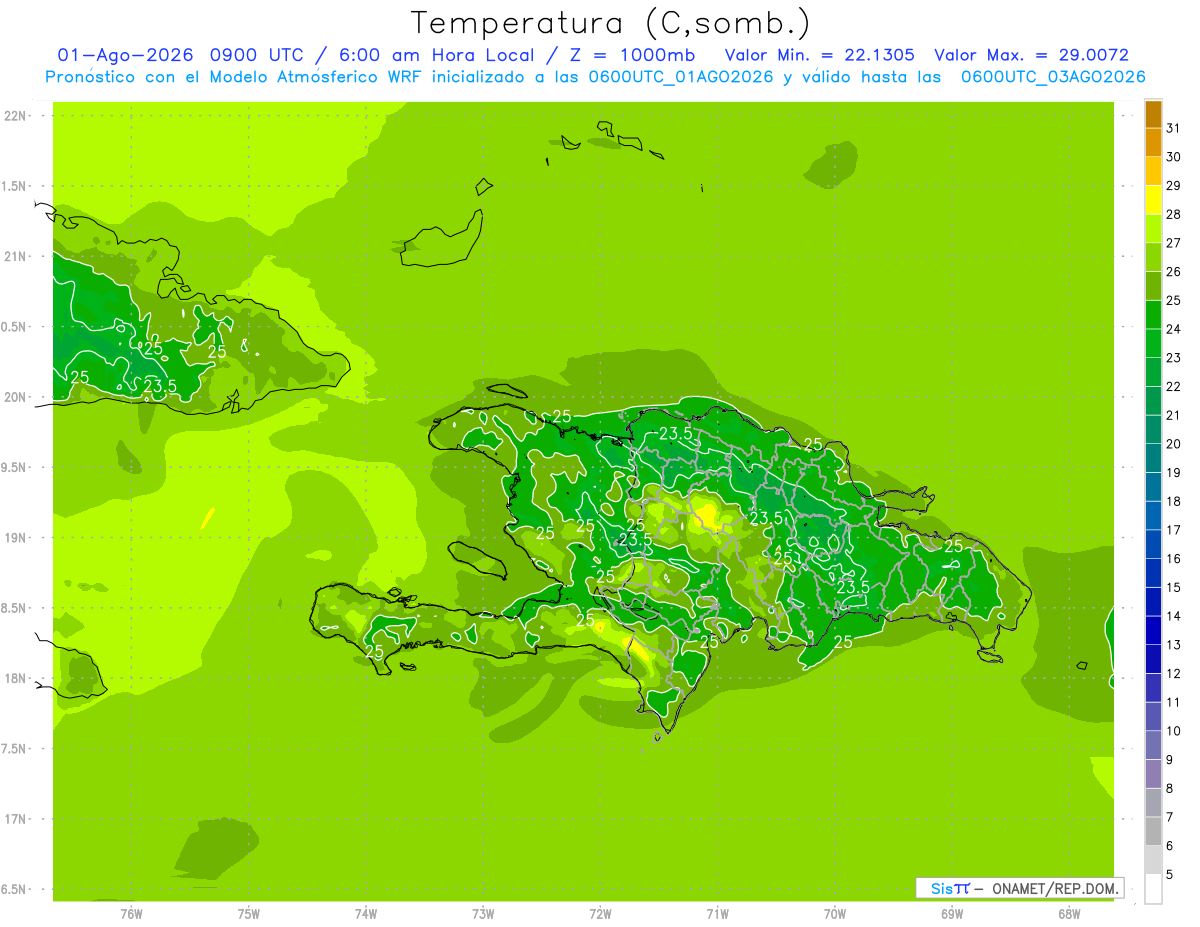Click the "71W" longitude axis label

pyautogui.click(x=717, y=913)
